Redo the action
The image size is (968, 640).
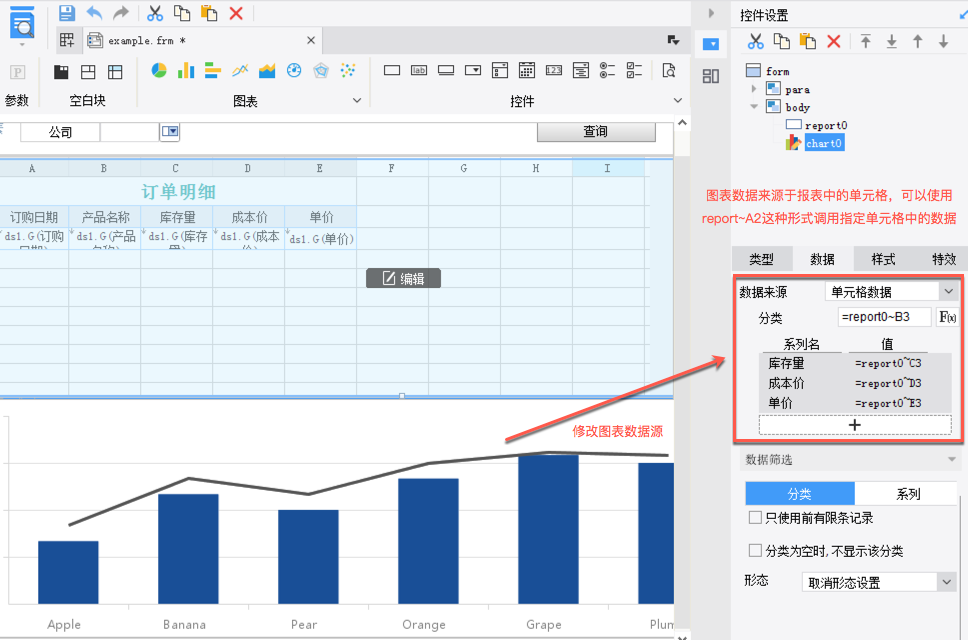[x=120, y=13]
